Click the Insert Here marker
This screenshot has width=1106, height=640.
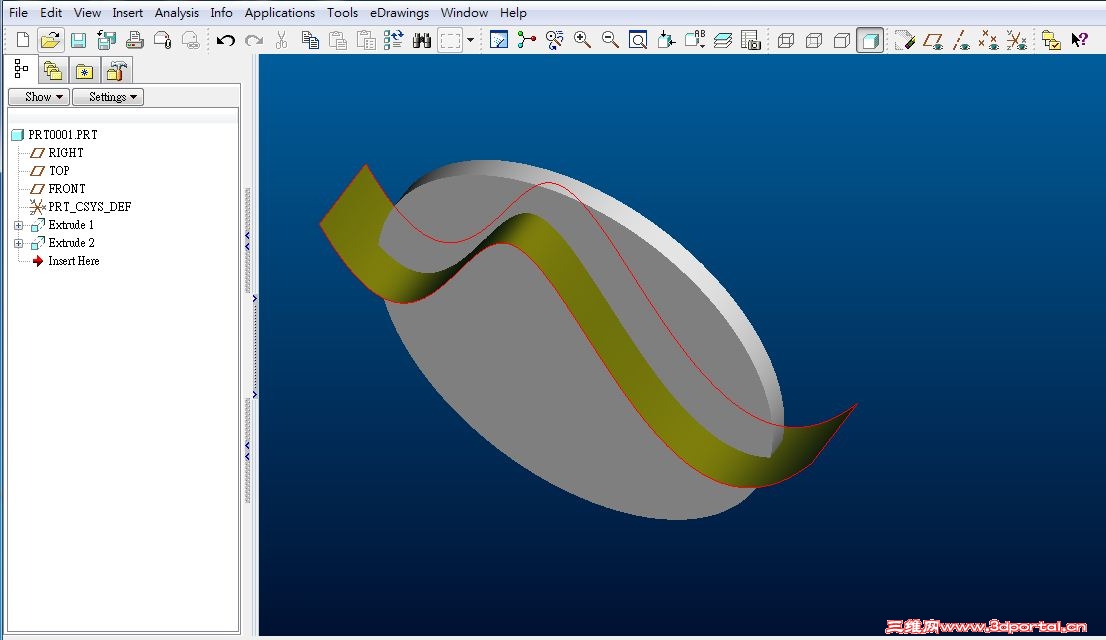pos(73,261)
